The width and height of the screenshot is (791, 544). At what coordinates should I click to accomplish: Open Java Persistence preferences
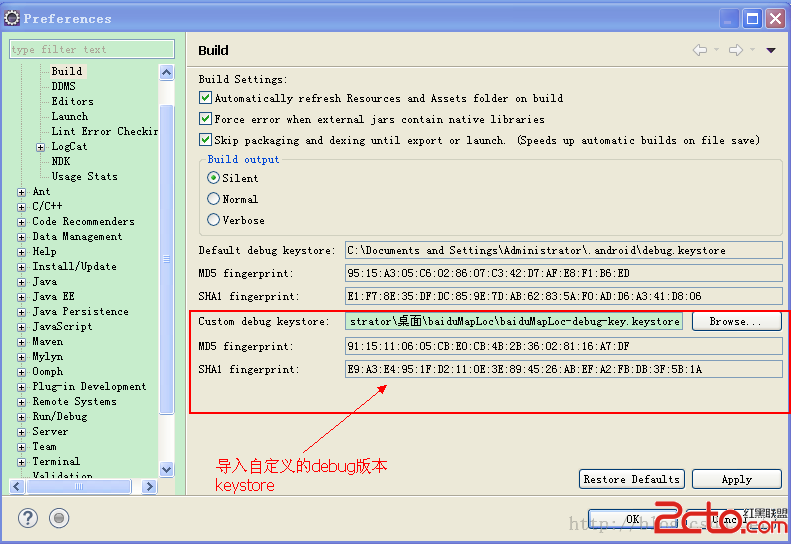pos(81,312)
